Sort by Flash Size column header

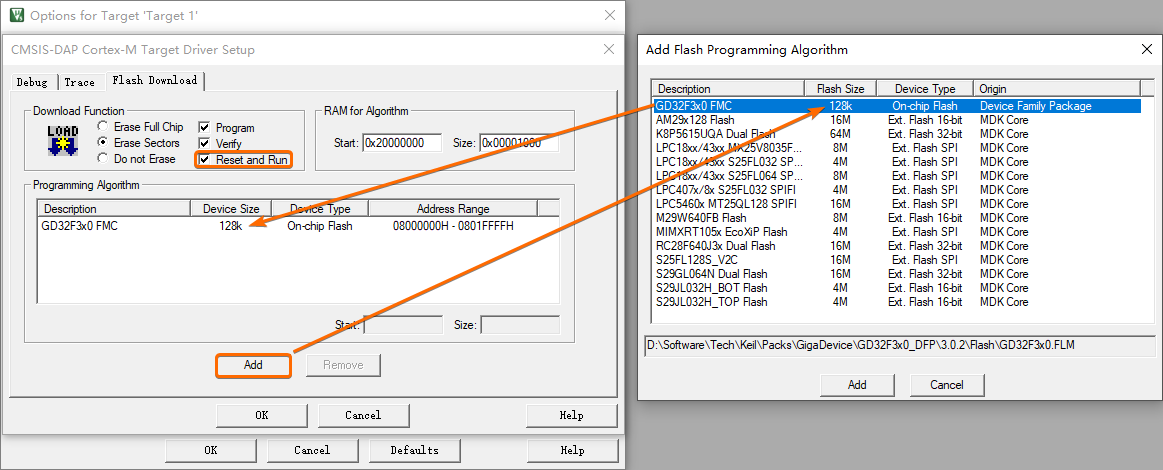point(840,89)
